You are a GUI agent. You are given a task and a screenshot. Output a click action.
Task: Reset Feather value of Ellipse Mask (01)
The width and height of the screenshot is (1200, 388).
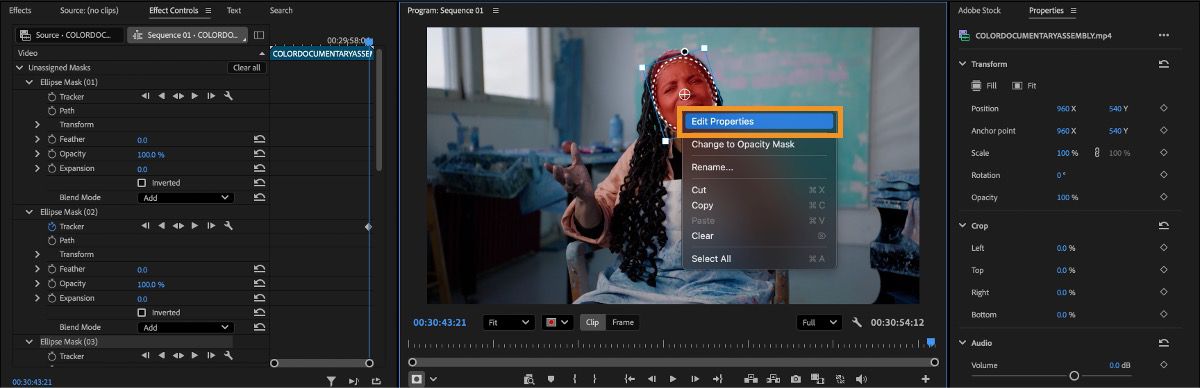[260, 140]
